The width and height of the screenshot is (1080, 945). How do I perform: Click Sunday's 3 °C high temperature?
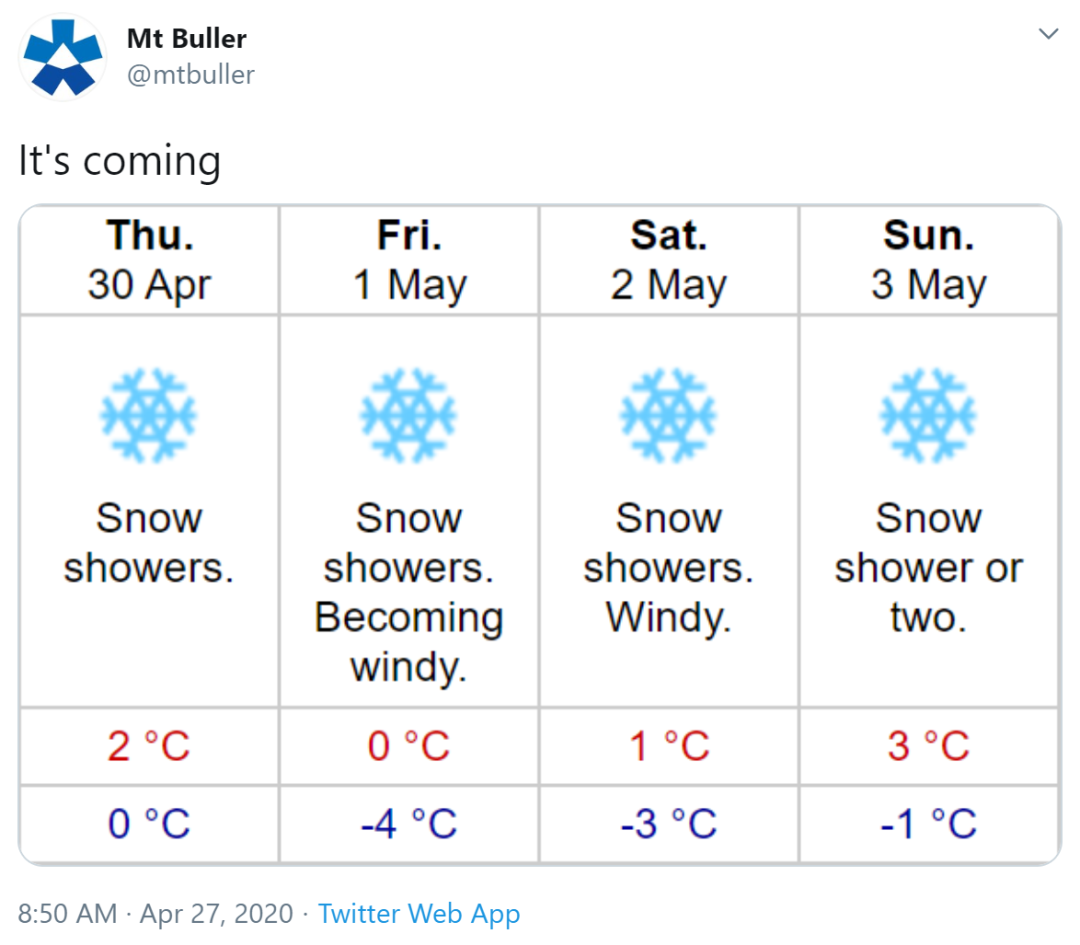point(928,746)
